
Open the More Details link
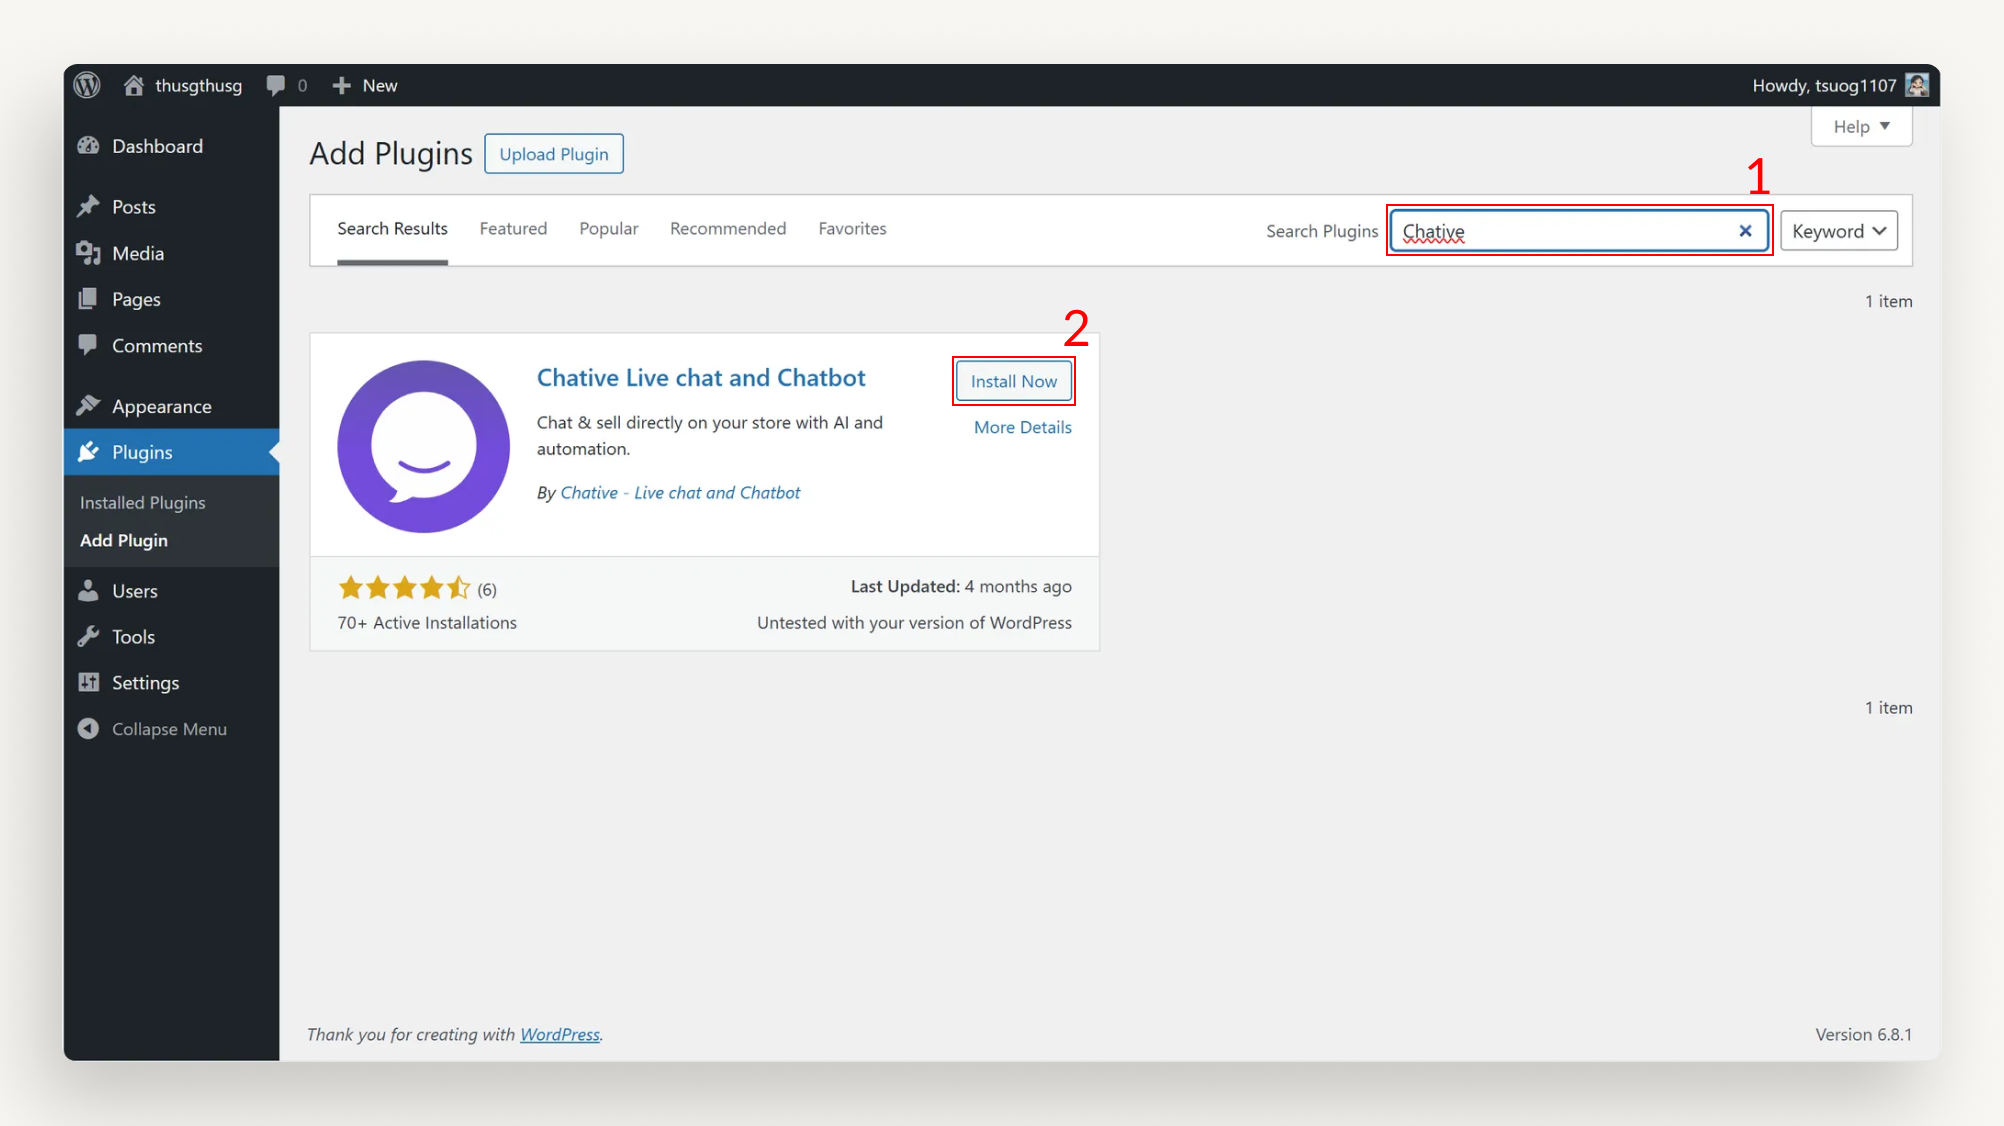1022,427
